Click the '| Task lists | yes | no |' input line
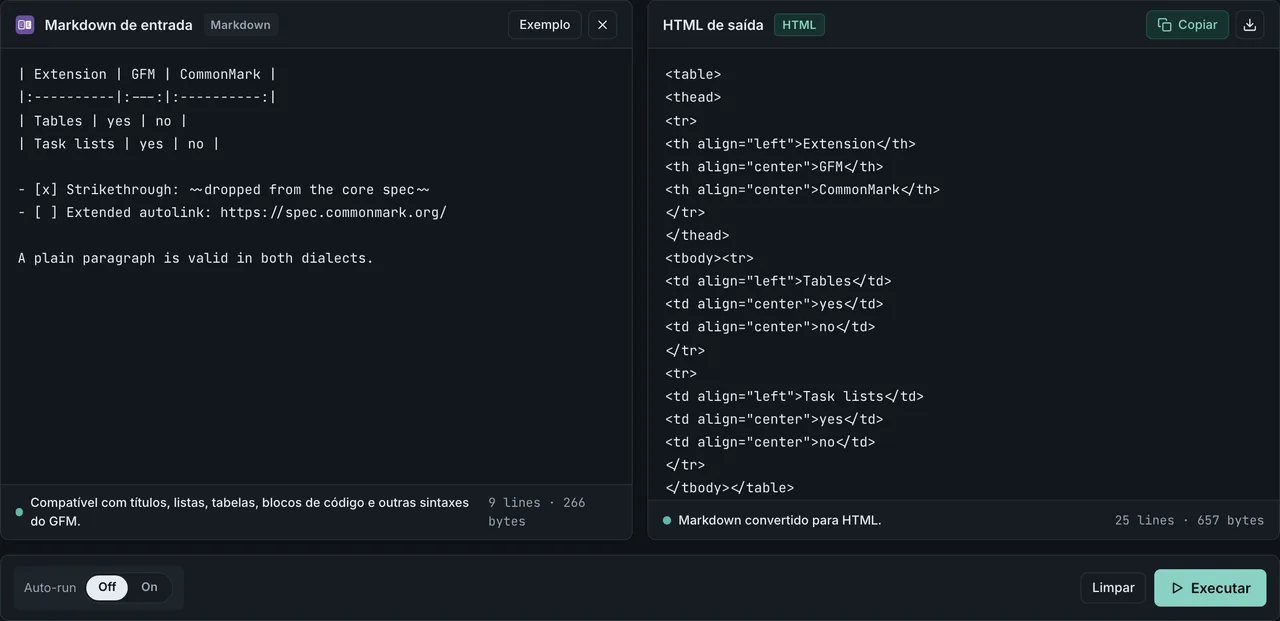The height and width of the screenshot is (621, 1280). pos(118,143)
